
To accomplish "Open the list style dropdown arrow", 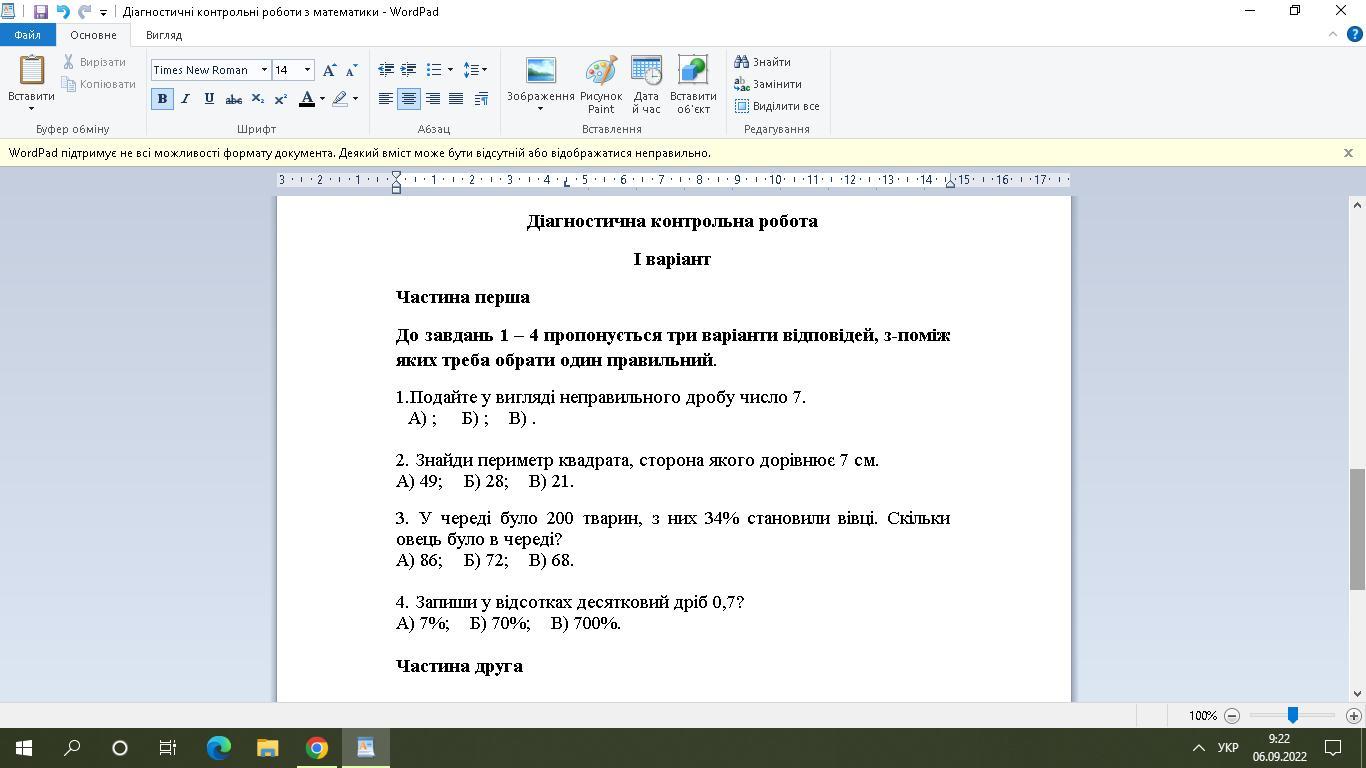I will click(x=450, y=70).
